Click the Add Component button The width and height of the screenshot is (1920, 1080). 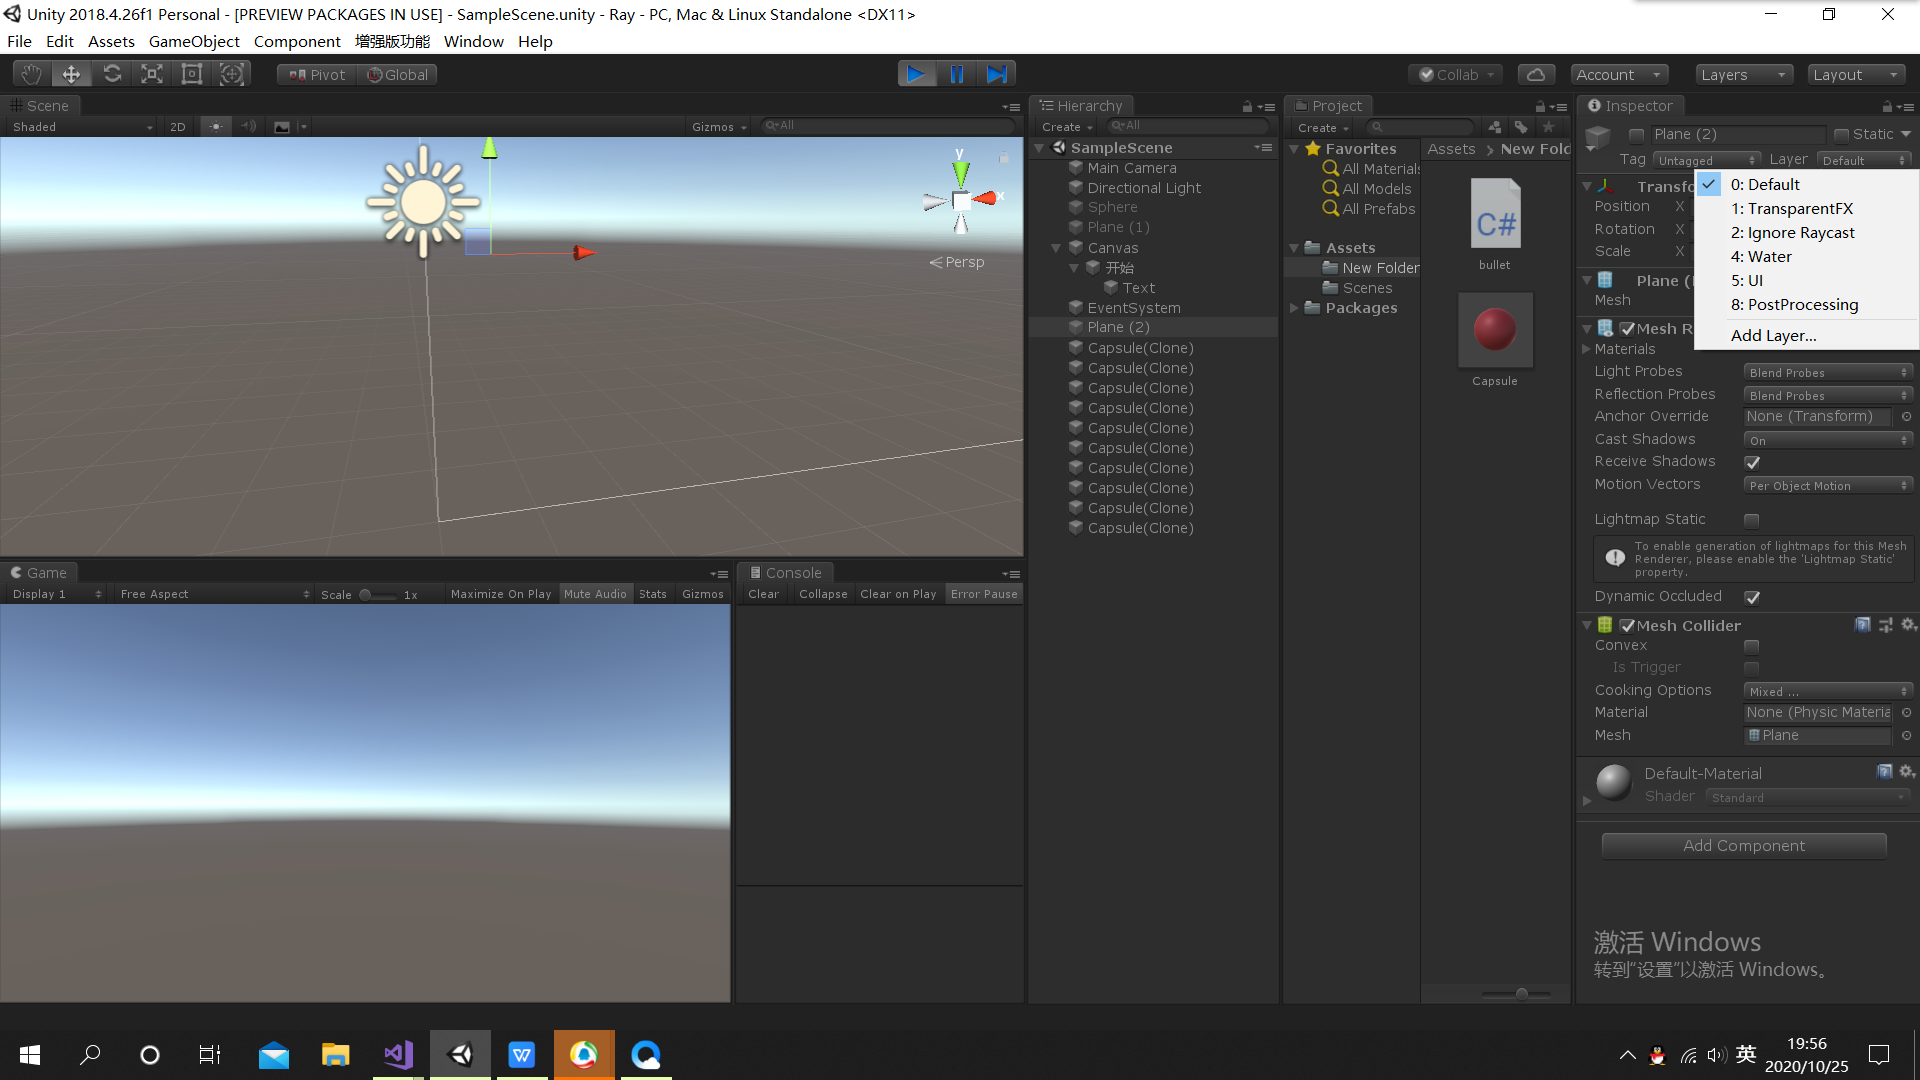coord(1743,845)
